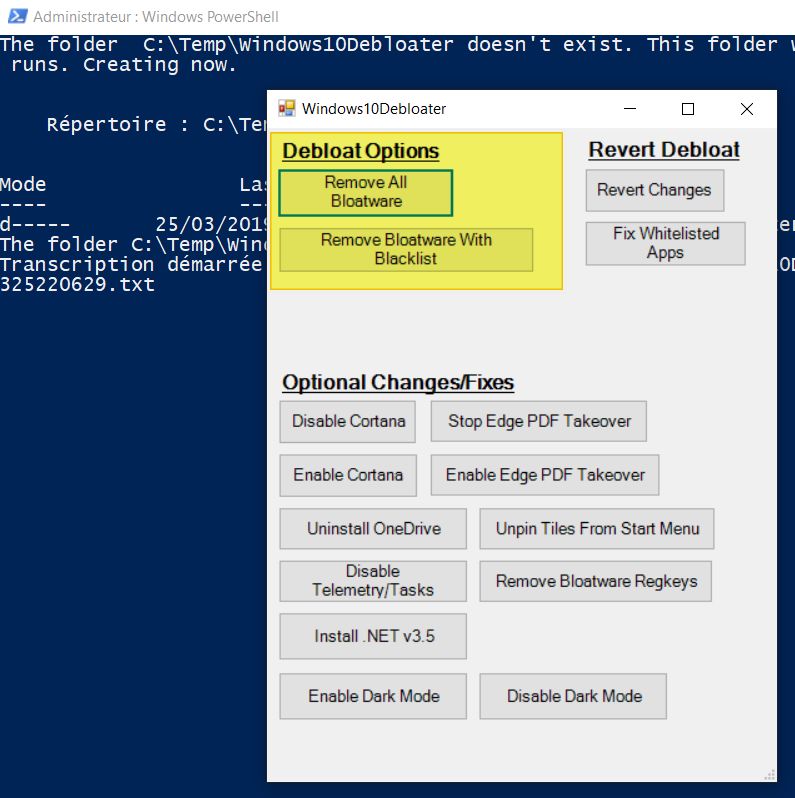Image resolution: width=795 pixels, height=798 pixels.
Task: Minimize the Windows10Debloater window
Action: [x=629, y=109]
